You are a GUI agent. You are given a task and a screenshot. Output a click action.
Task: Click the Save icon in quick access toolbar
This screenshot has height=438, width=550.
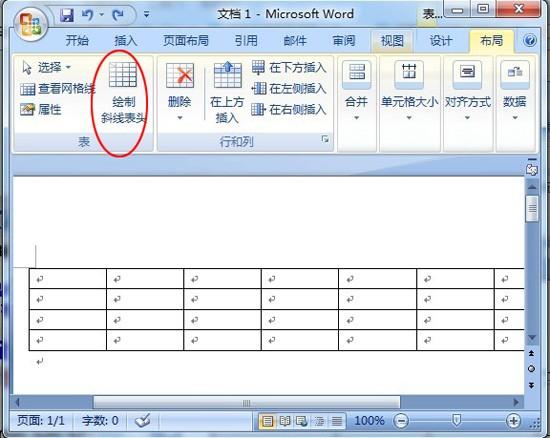pyautogui.click(x=67, y=15)
